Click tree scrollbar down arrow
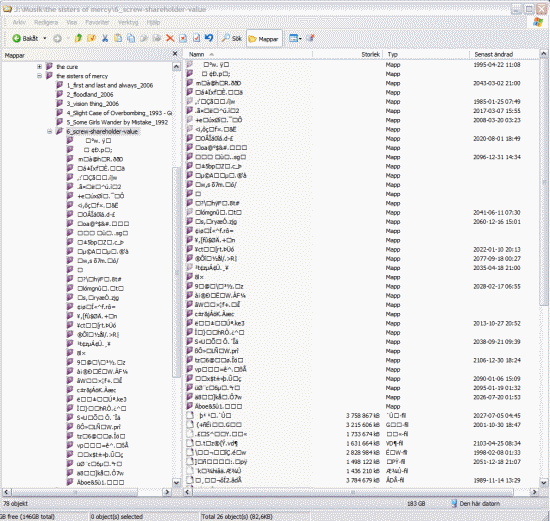This screenshot has width=550, height=521. coord(176,482)
